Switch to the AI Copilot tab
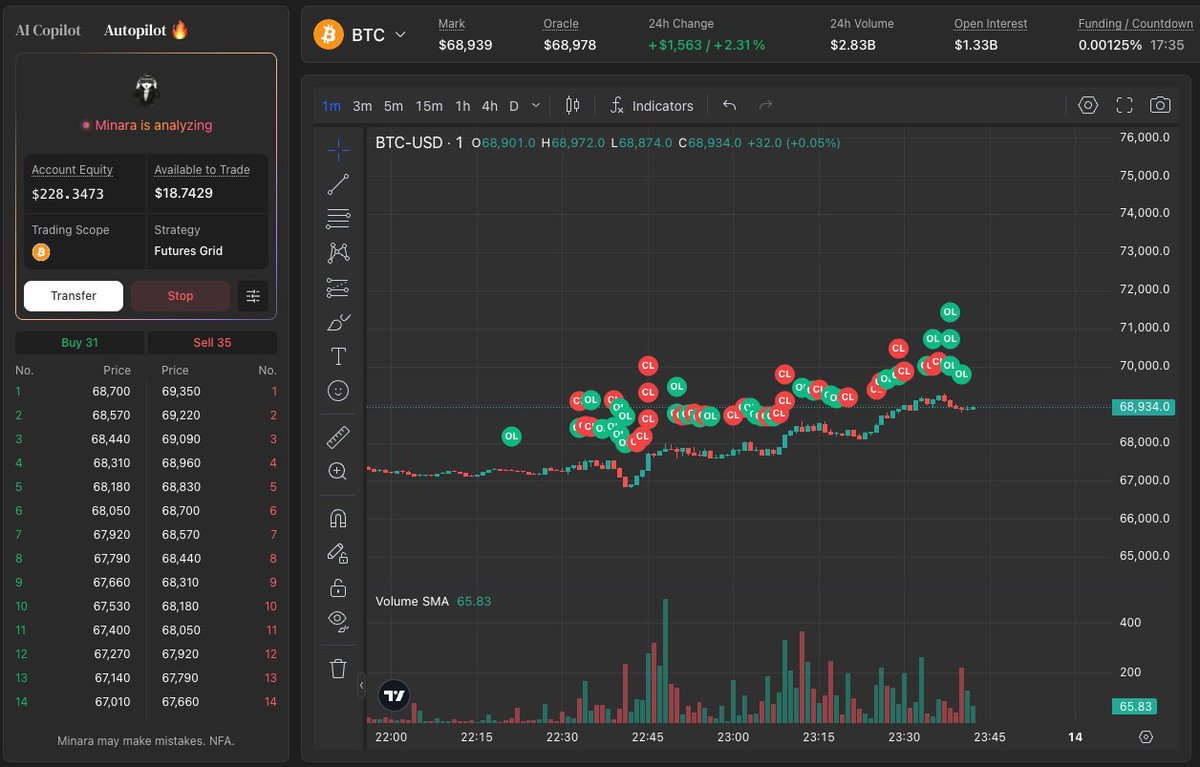Image resolution: width=1200 pixels, height=767 pixels. tap(47, 30)
